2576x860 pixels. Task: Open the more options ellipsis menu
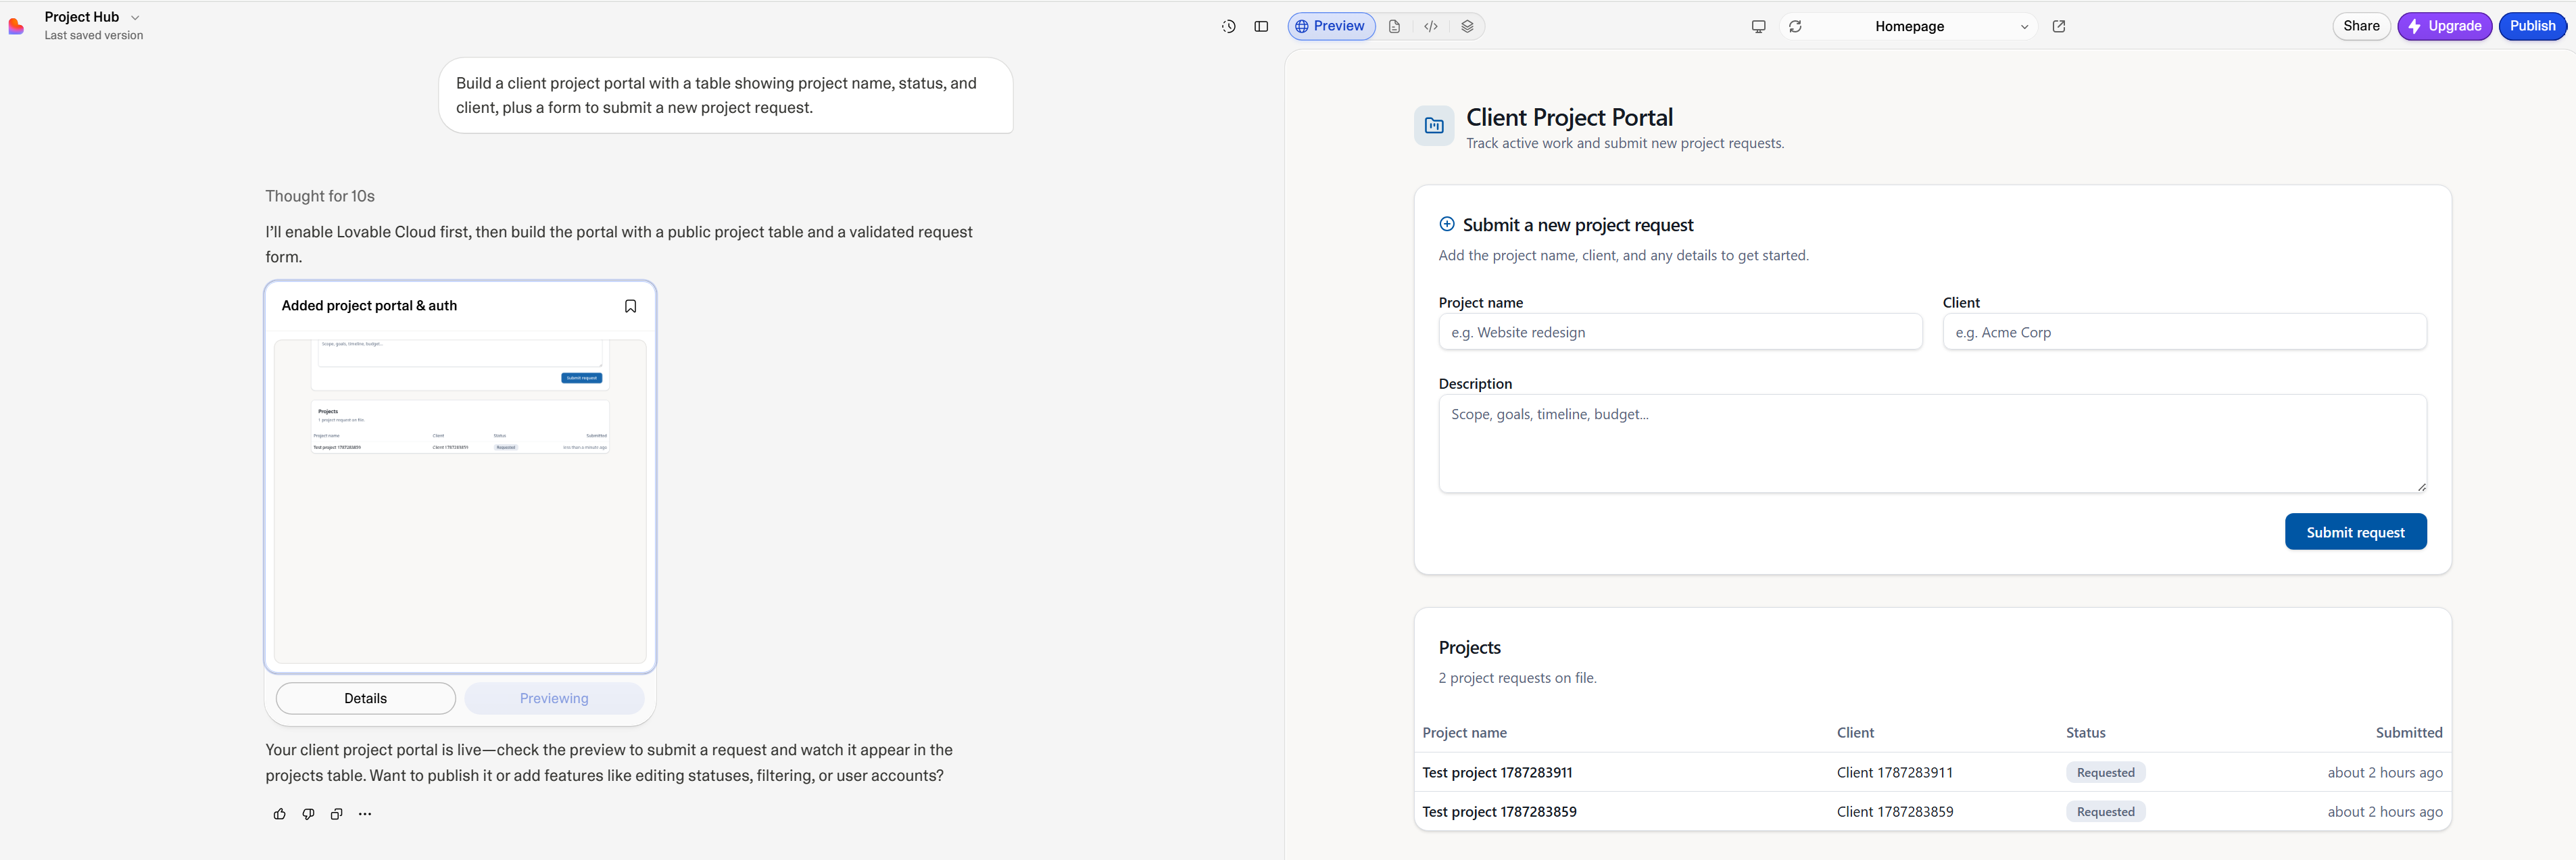click(x=365, y=814)
